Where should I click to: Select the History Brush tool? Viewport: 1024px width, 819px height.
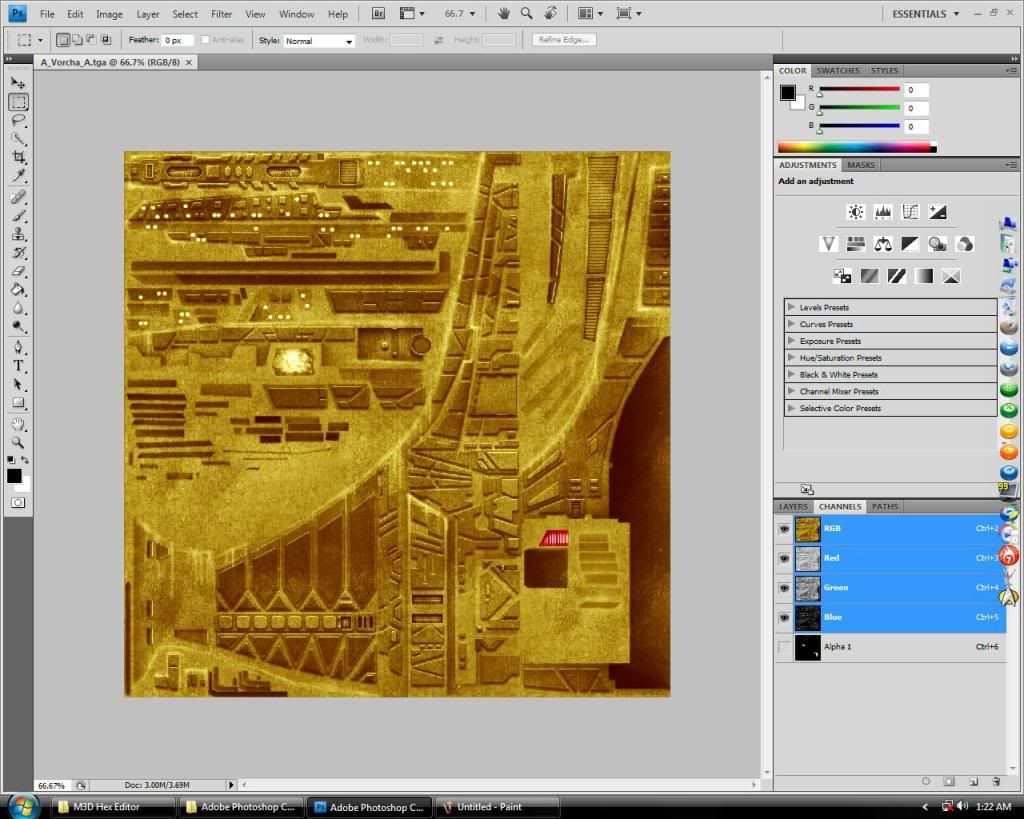click(18, 252)
